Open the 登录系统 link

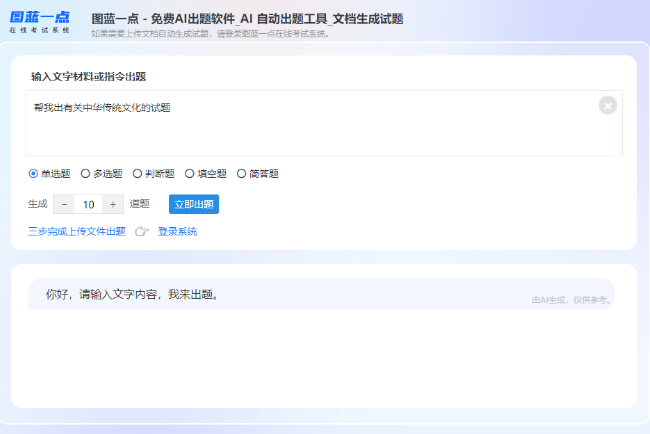tap(177, 231)
